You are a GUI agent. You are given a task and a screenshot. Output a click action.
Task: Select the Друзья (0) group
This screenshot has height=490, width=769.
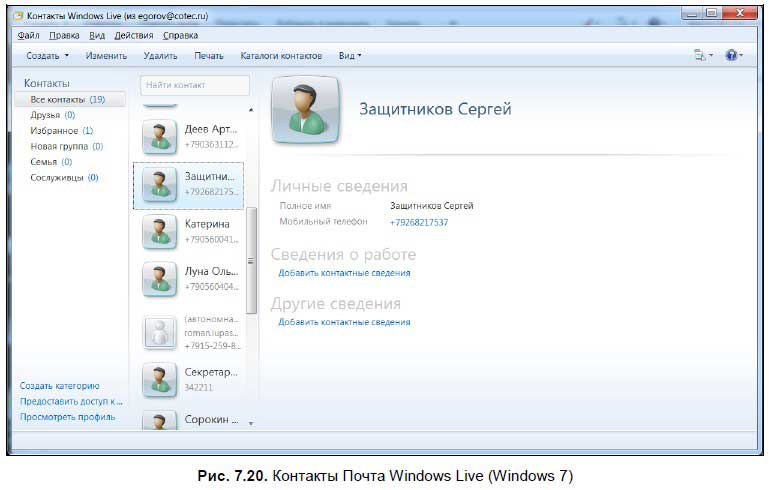click(x=52, y=115)
